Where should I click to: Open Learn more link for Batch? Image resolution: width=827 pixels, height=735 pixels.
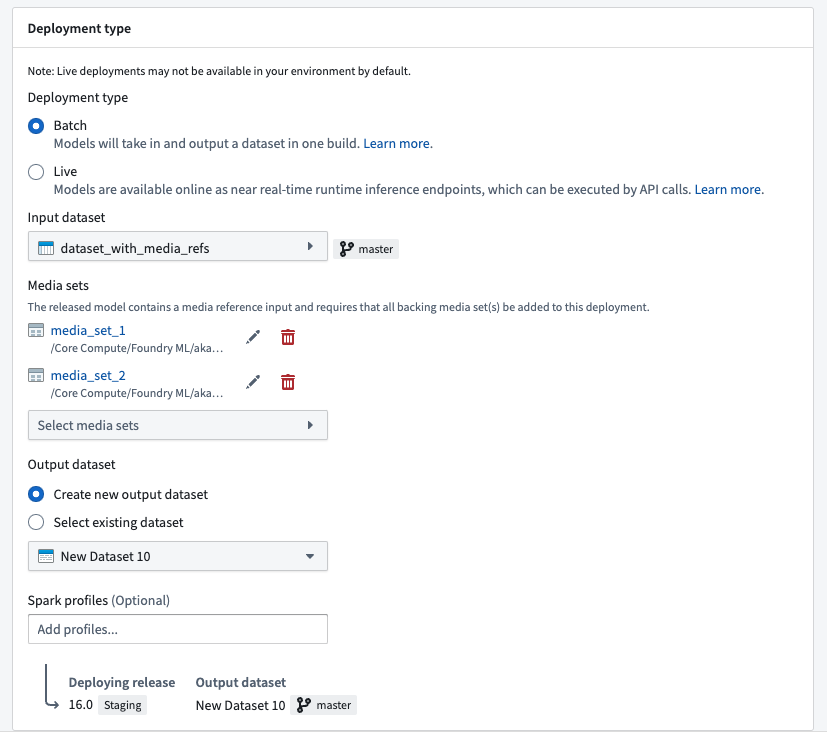coord(396,143)
